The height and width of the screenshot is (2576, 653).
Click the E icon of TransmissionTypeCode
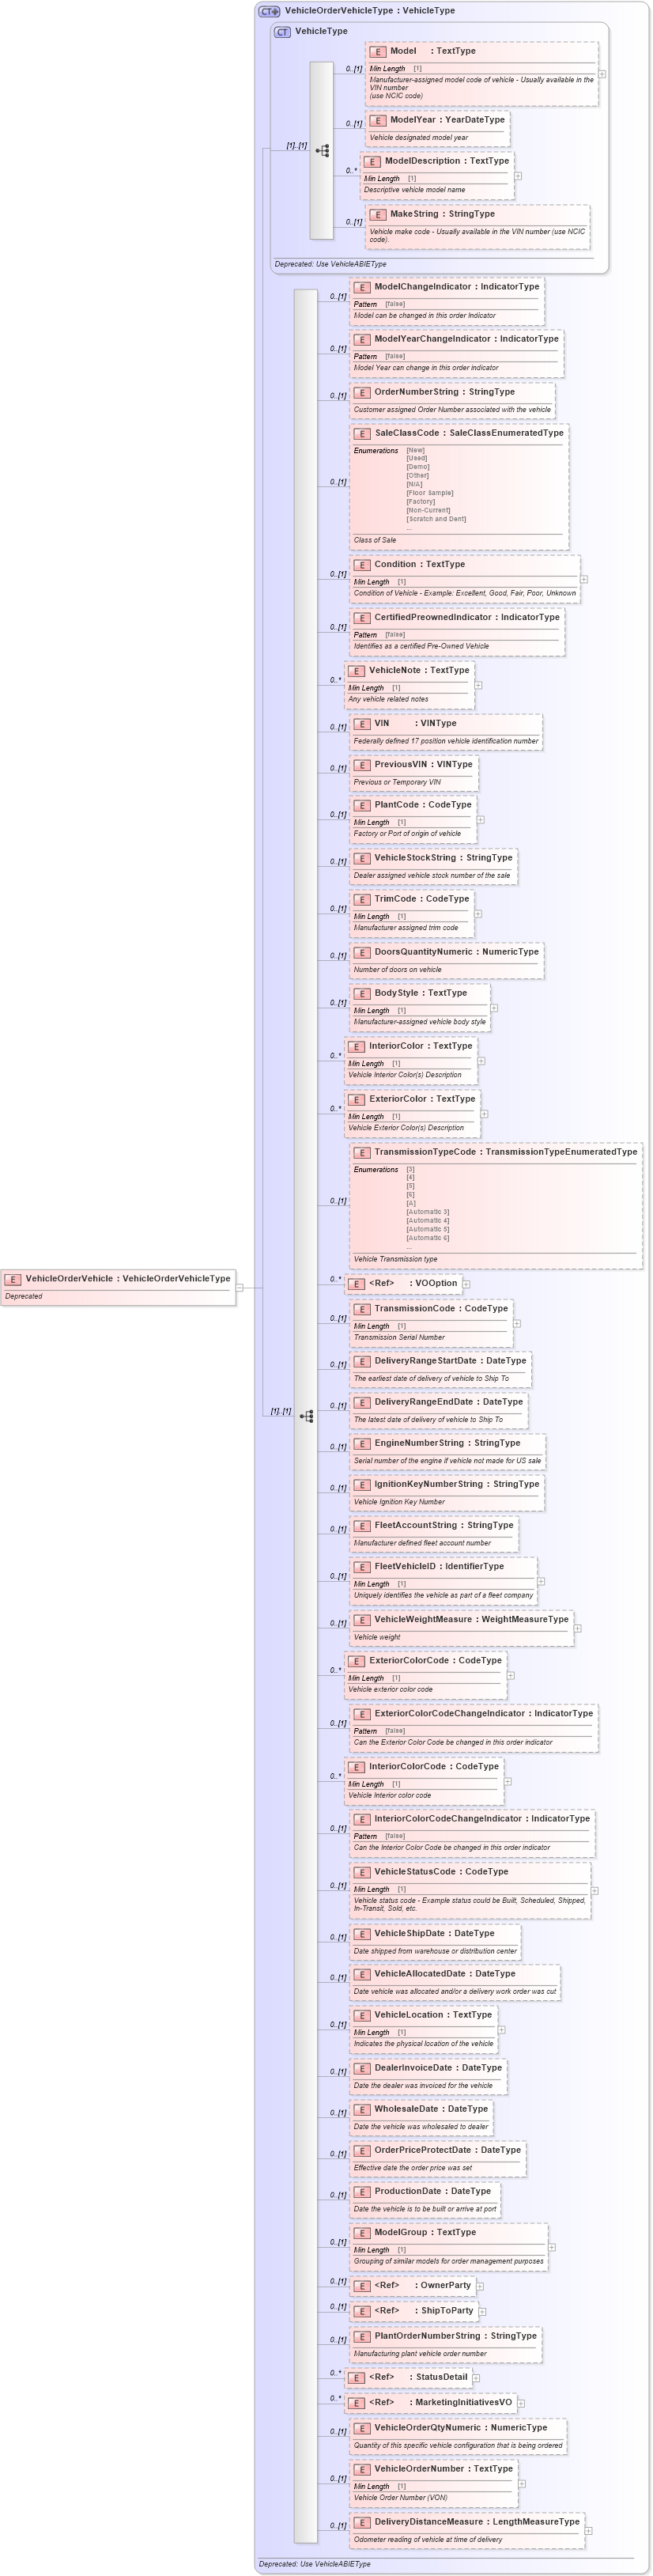pyautogui.click(x=362, y=1152)
